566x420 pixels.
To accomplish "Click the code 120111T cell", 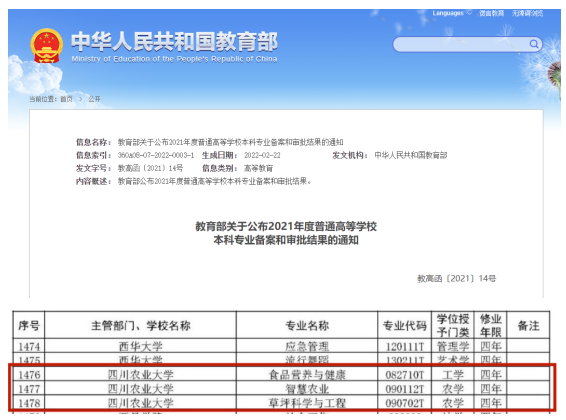I will click(405, 347).
